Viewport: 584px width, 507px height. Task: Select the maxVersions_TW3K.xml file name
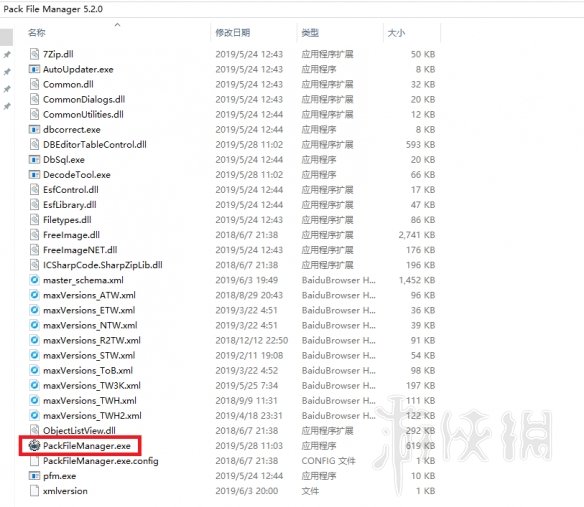pyautogui.click(x=92, y=386)
